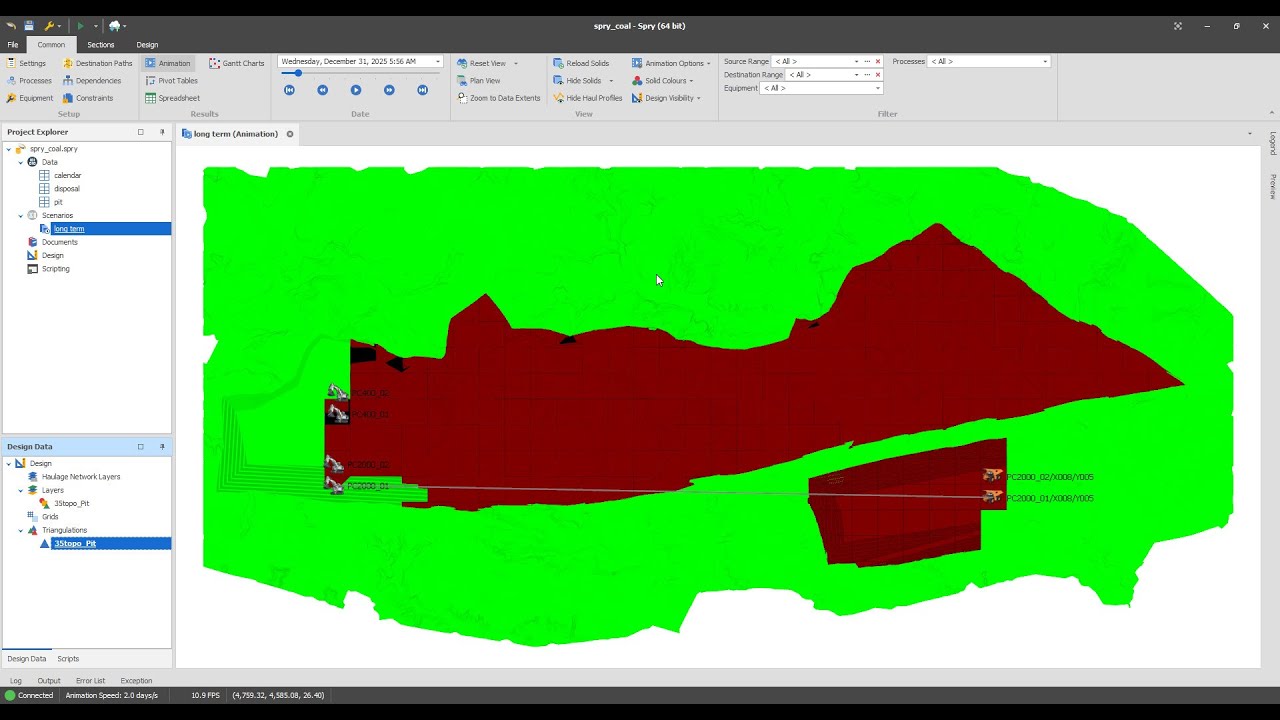Open the File menu
Image resolution: width=1280 pixels, height=720 pixels.
coord(13,45)
